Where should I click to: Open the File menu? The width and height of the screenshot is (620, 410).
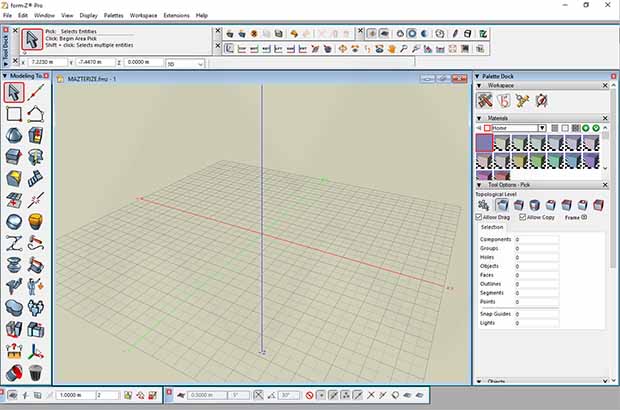coord(8,15)
